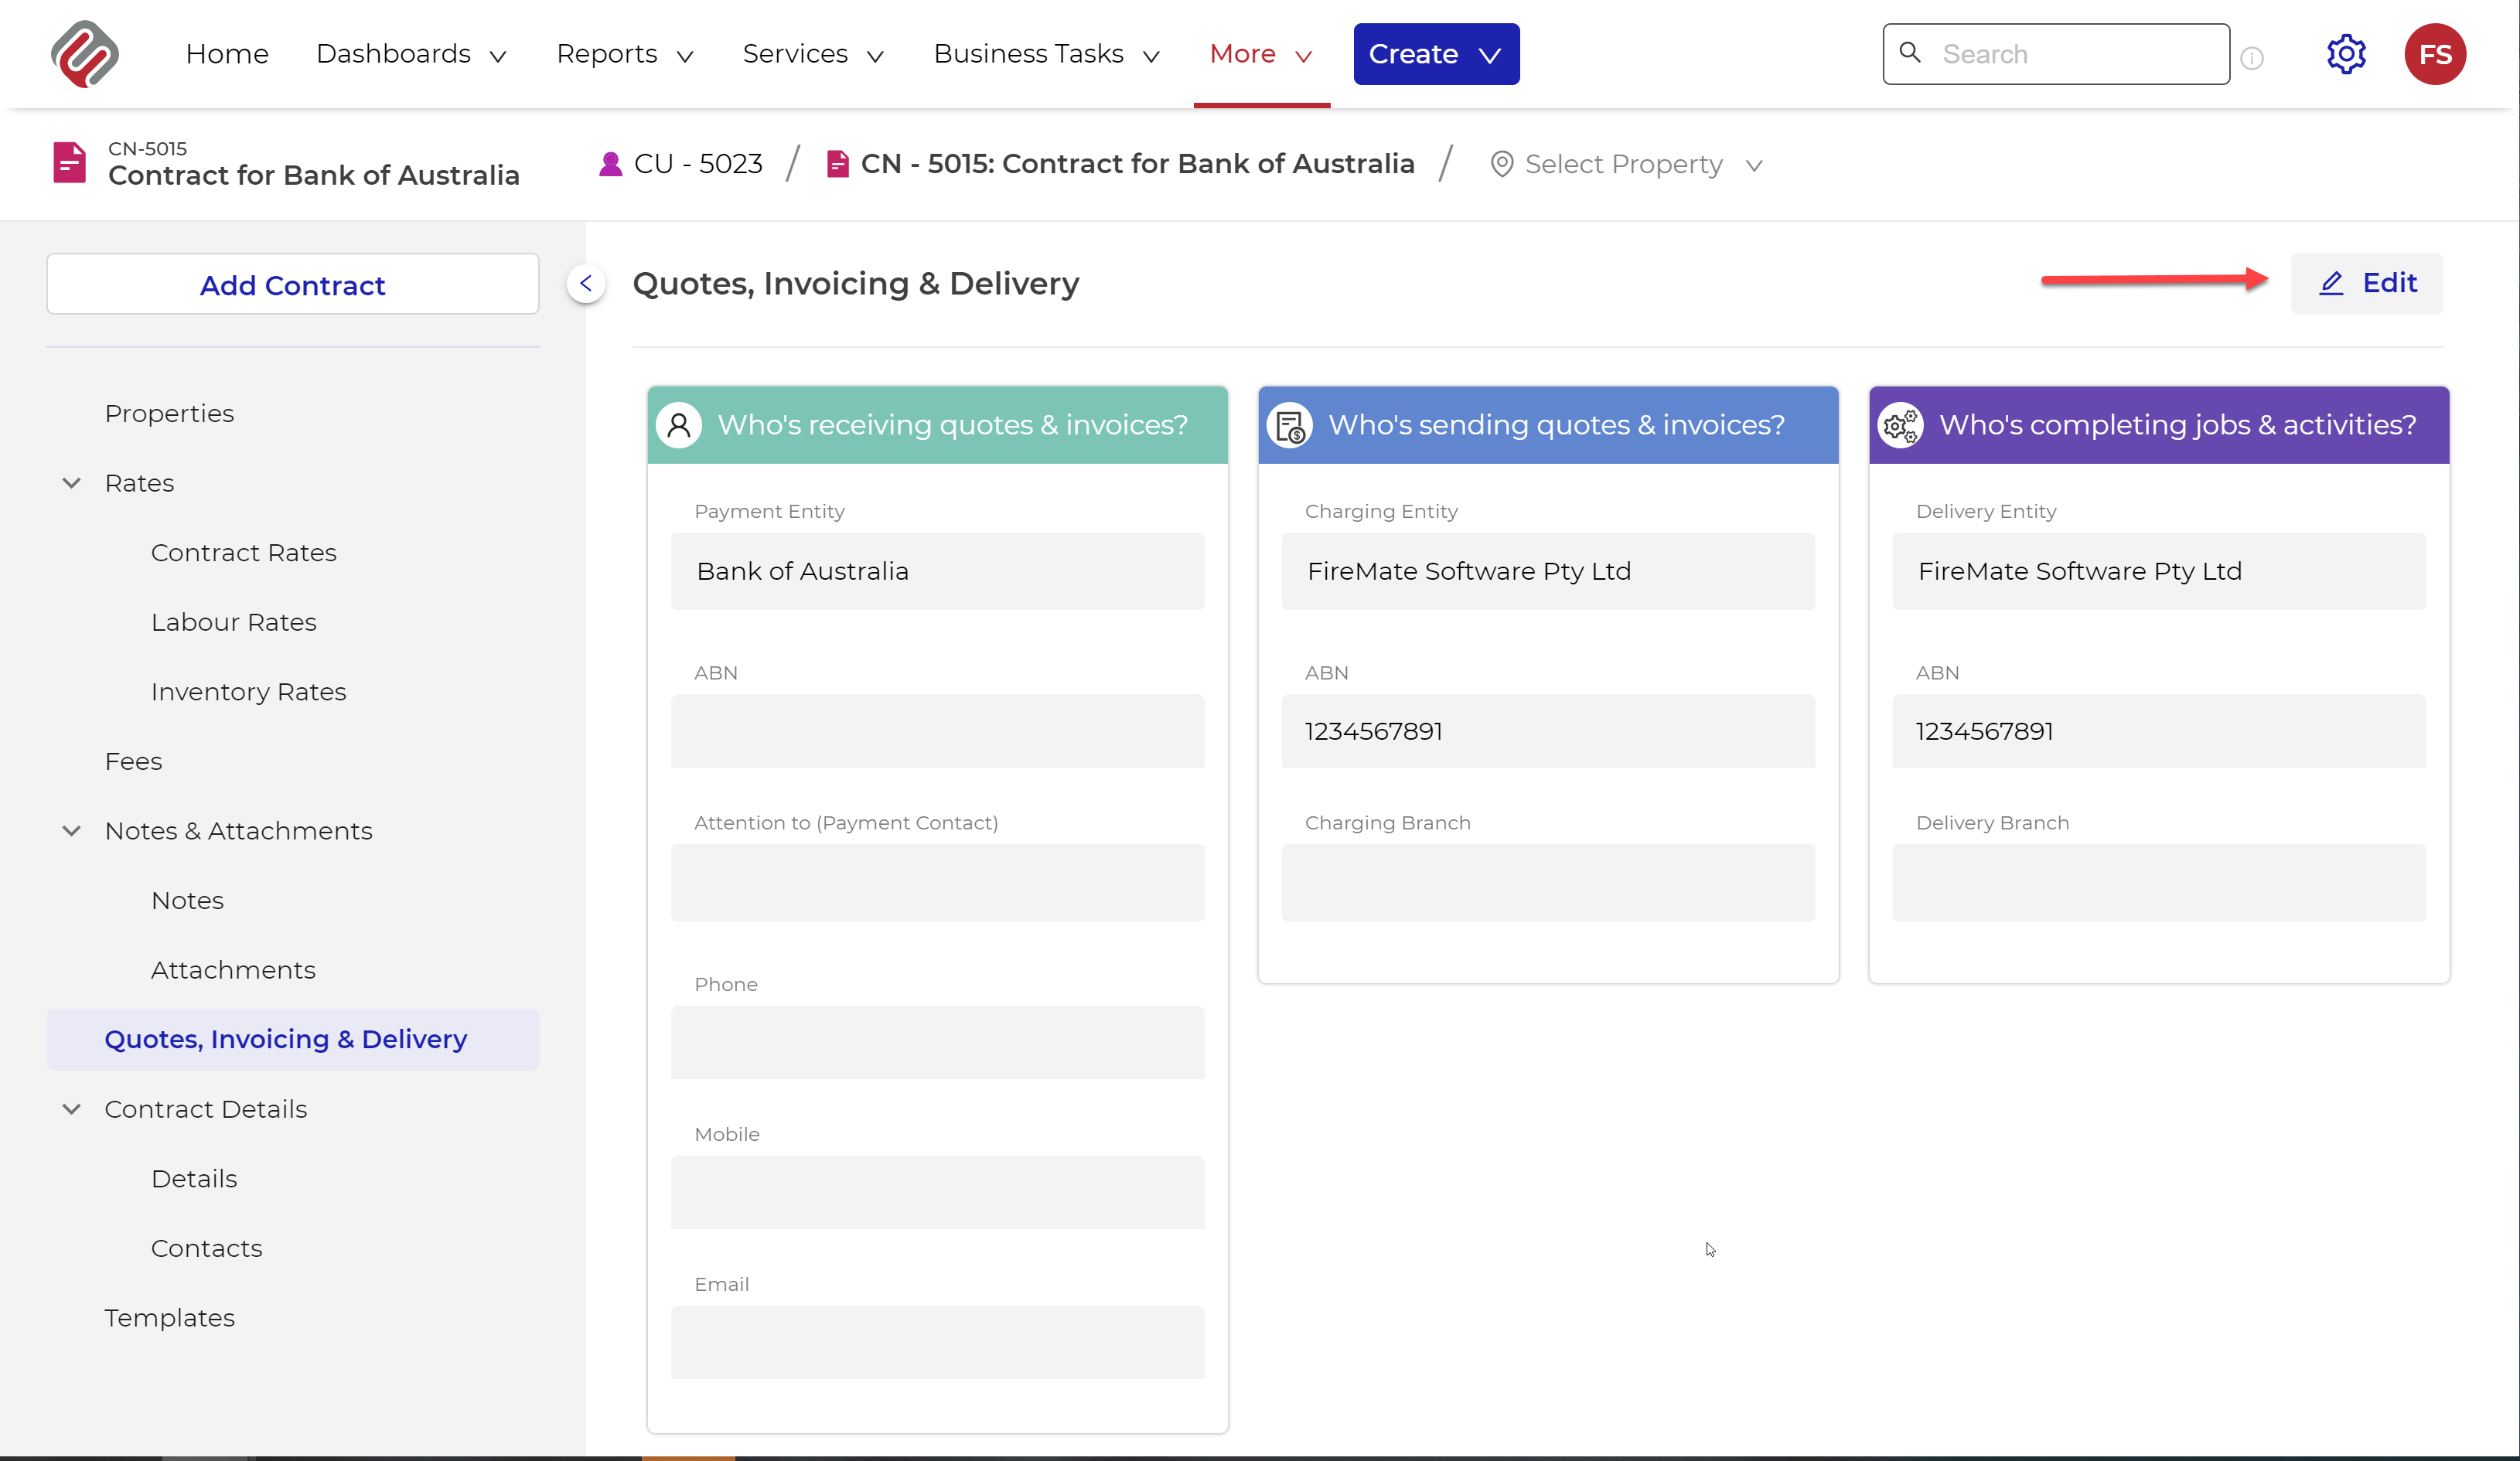Click the pencil icon on the Edit button
Screen dimensions: 2520x1461
pyautogui.click(x=2331, y=283)
